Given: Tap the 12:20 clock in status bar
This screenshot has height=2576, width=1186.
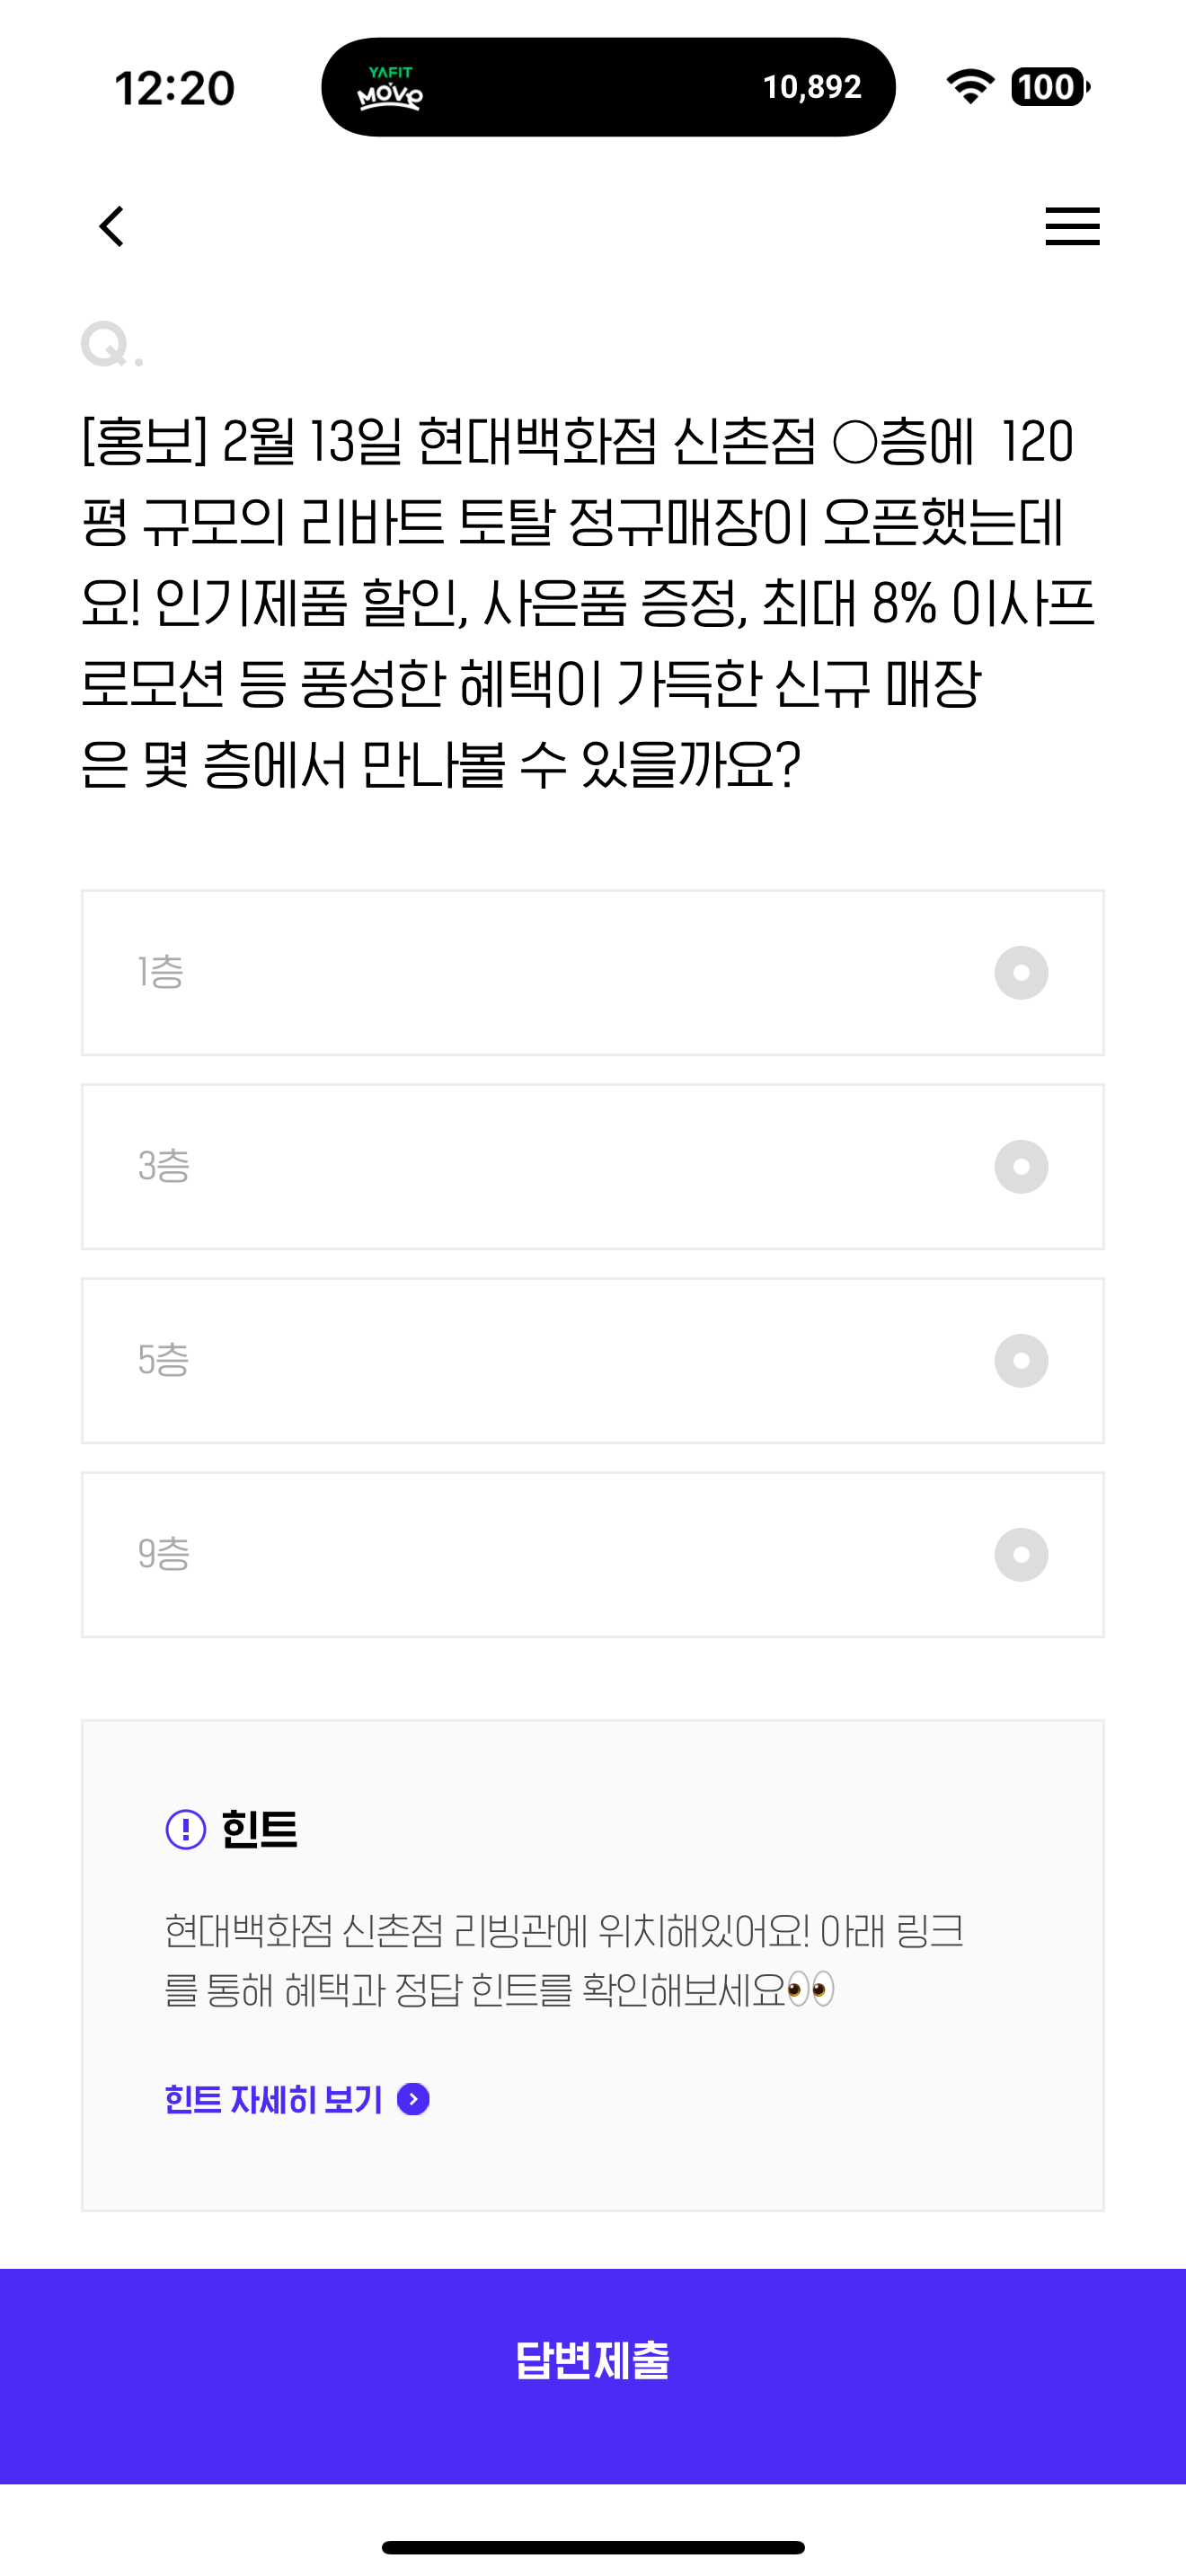Looking at the screenshot, I should [175, 88].
